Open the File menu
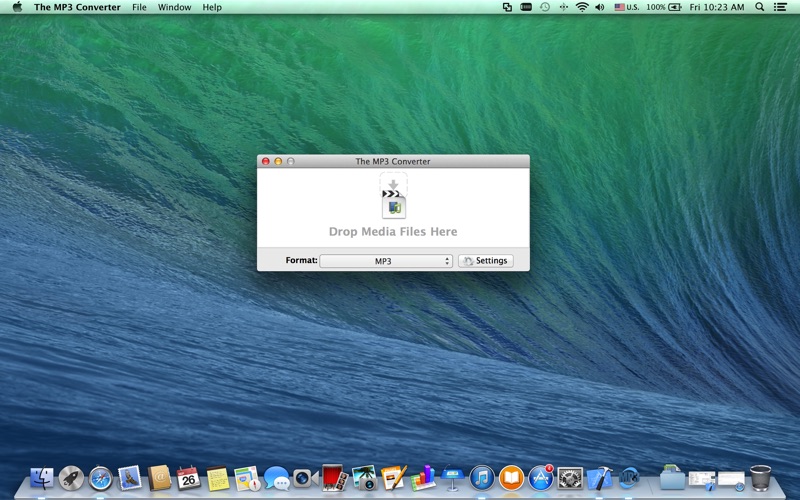The height and width of the screenshot is (500, 800). point(139,7)
